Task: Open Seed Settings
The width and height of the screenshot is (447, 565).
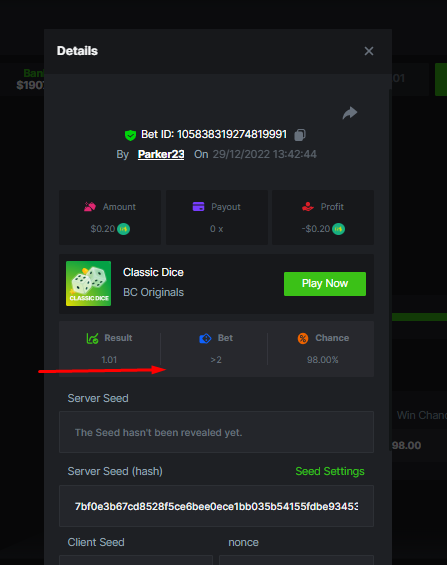Action: [x=330, y=471]
